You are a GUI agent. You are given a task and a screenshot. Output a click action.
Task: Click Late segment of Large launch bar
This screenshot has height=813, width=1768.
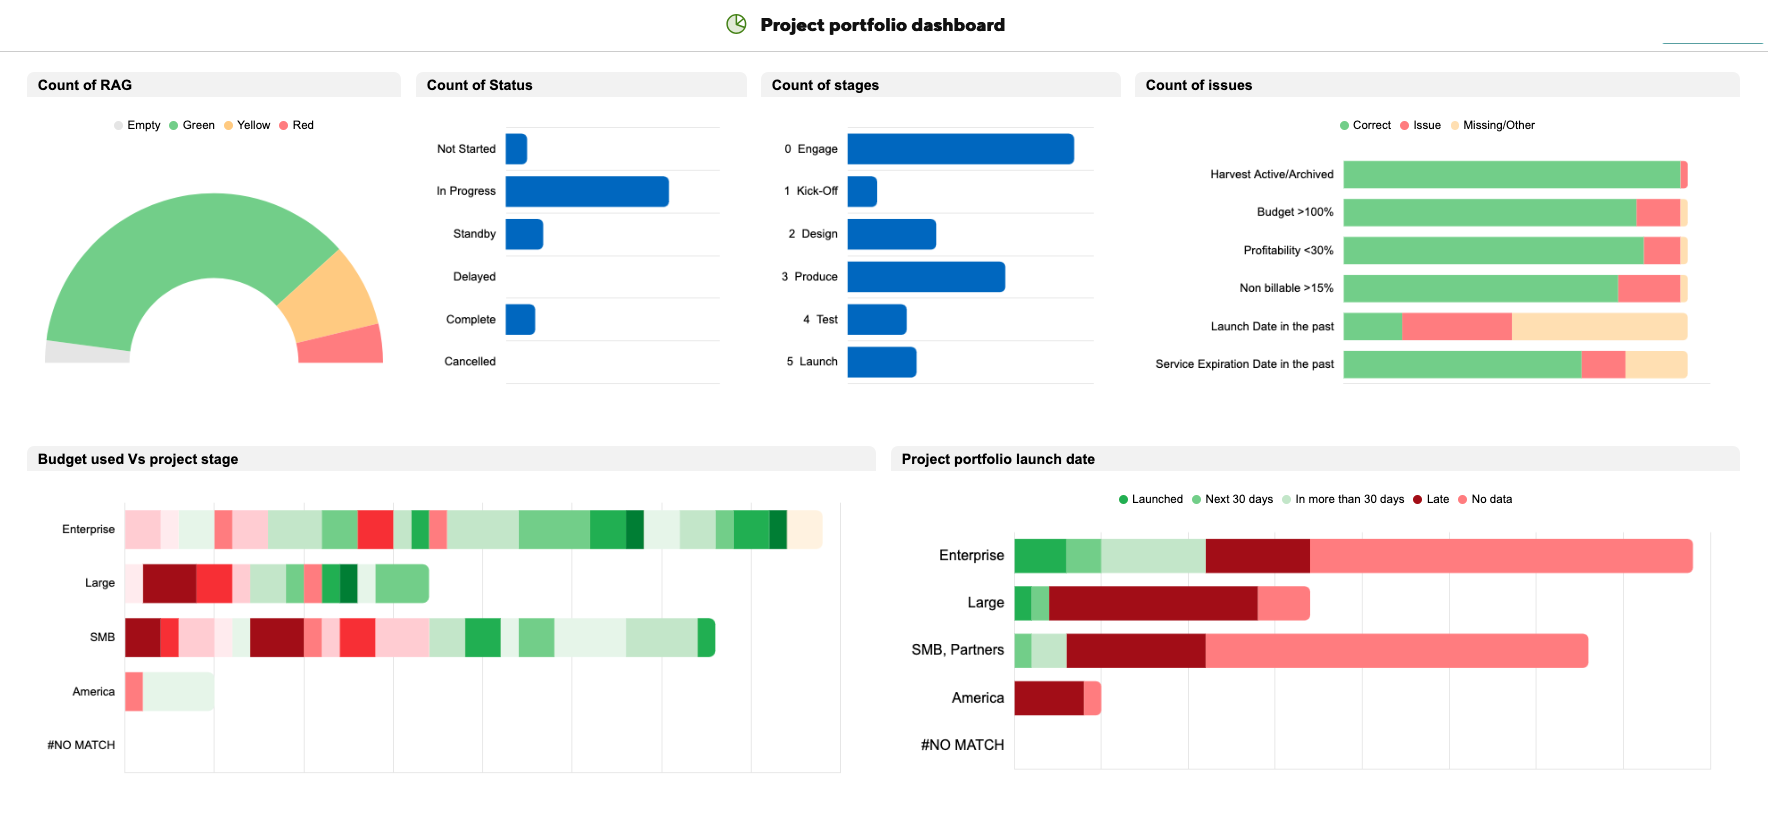click(x=1153, y=603)
